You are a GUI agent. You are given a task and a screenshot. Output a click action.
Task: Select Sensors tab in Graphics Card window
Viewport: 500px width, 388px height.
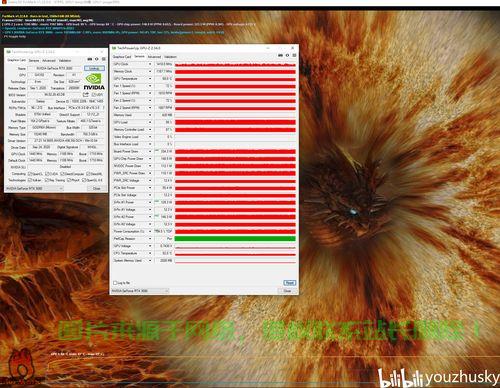(x=34, y=61)
